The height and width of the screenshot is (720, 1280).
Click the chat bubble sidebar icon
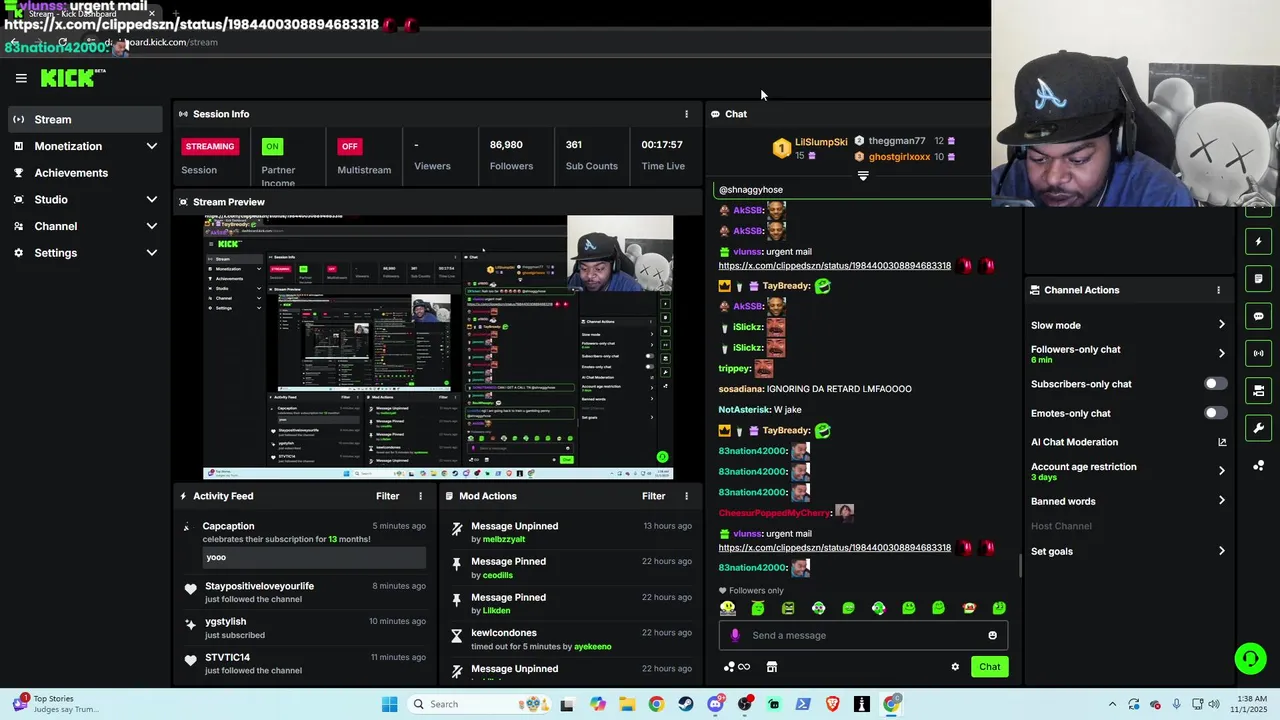click(1259, 316)
